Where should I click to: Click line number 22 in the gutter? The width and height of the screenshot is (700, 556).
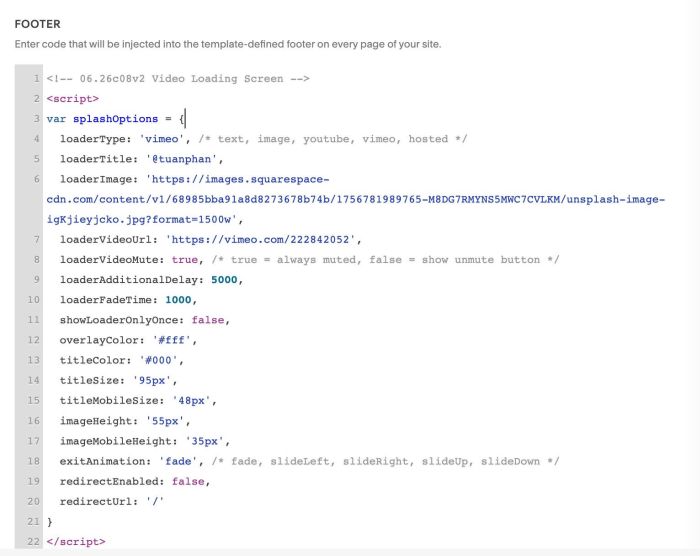33,541
